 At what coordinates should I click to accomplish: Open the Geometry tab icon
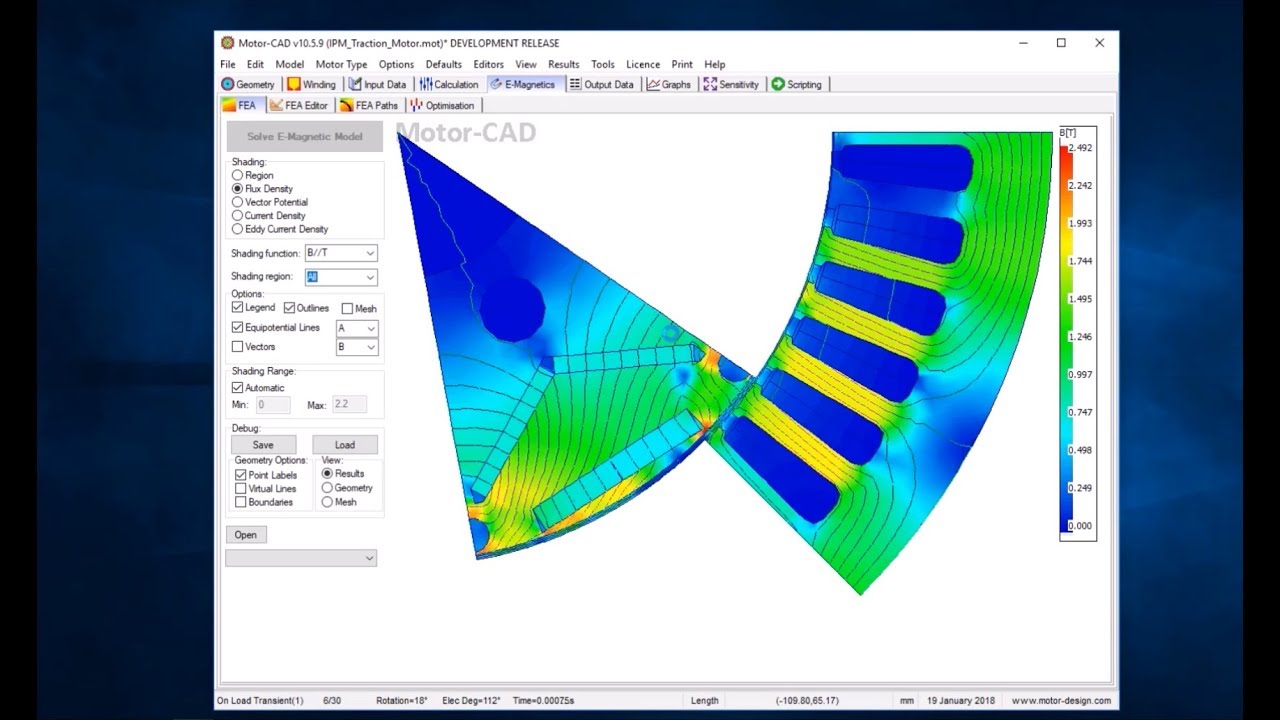[228, 85]
